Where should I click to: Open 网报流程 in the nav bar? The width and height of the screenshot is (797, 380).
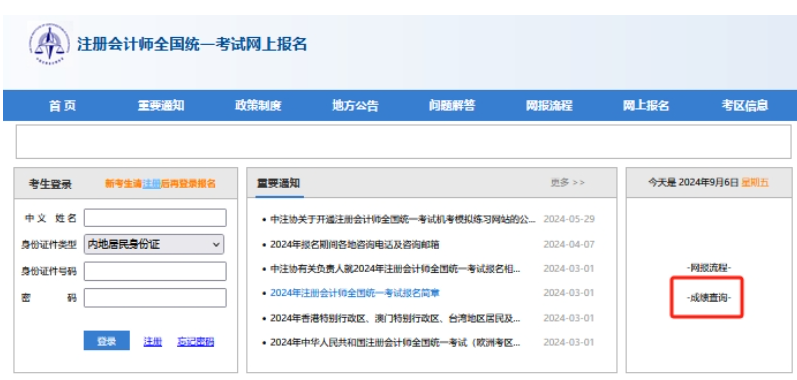tap(549, 106)
